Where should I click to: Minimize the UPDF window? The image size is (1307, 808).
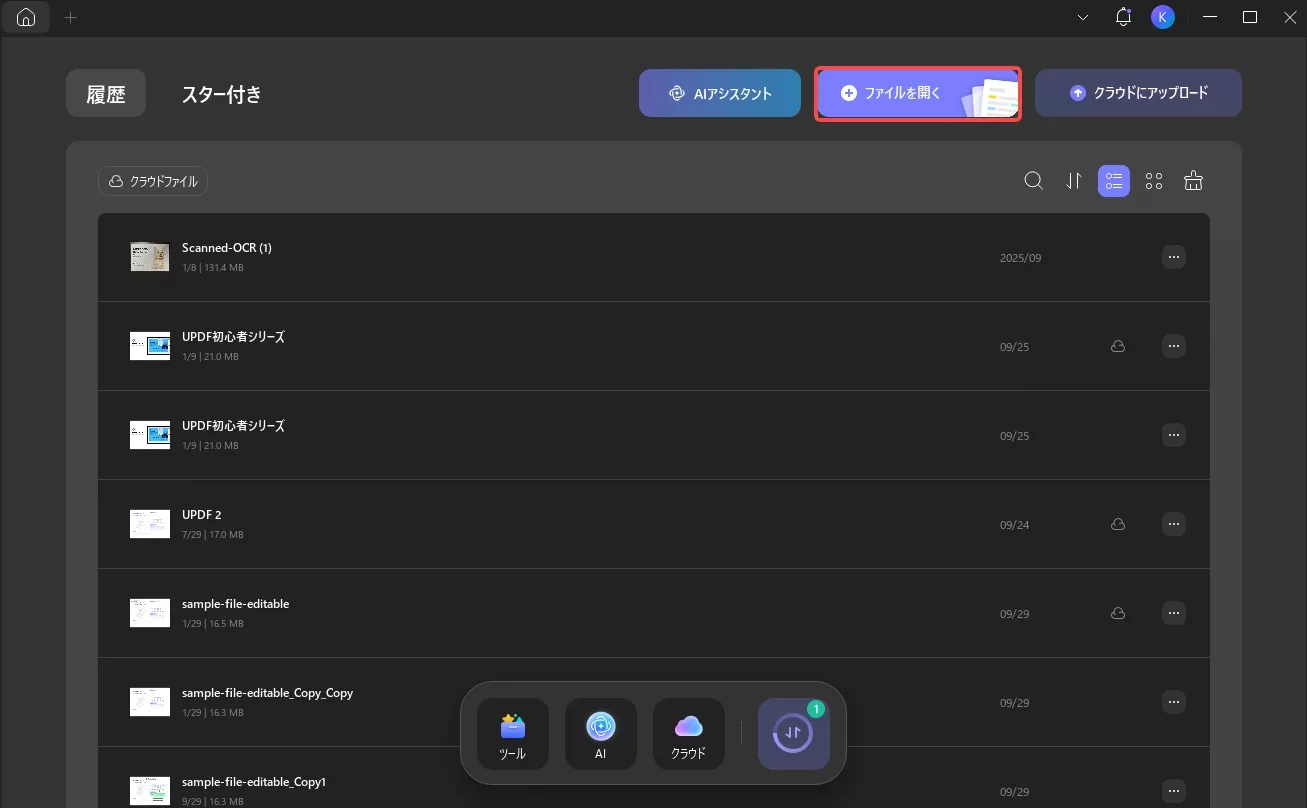tap(1210, 17)
